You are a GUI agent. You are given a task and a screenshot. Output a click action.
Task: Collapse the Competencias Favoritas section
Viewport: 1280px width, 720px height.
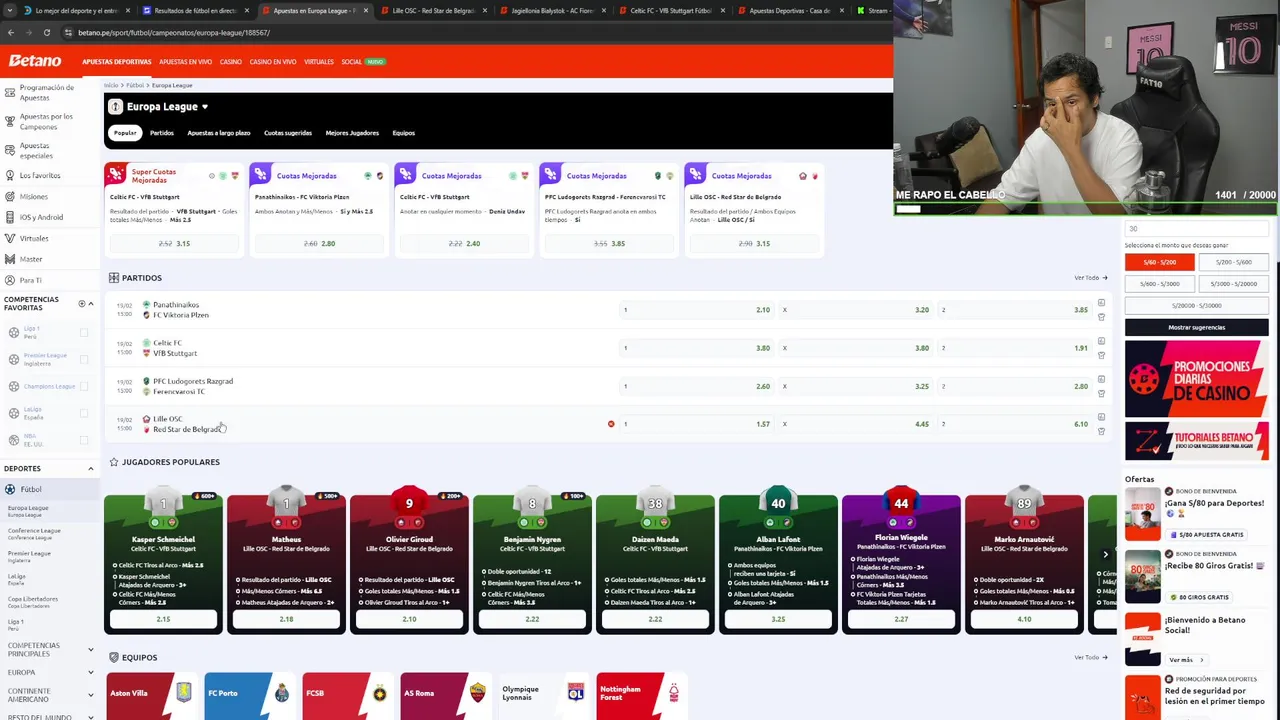(90, 303)
